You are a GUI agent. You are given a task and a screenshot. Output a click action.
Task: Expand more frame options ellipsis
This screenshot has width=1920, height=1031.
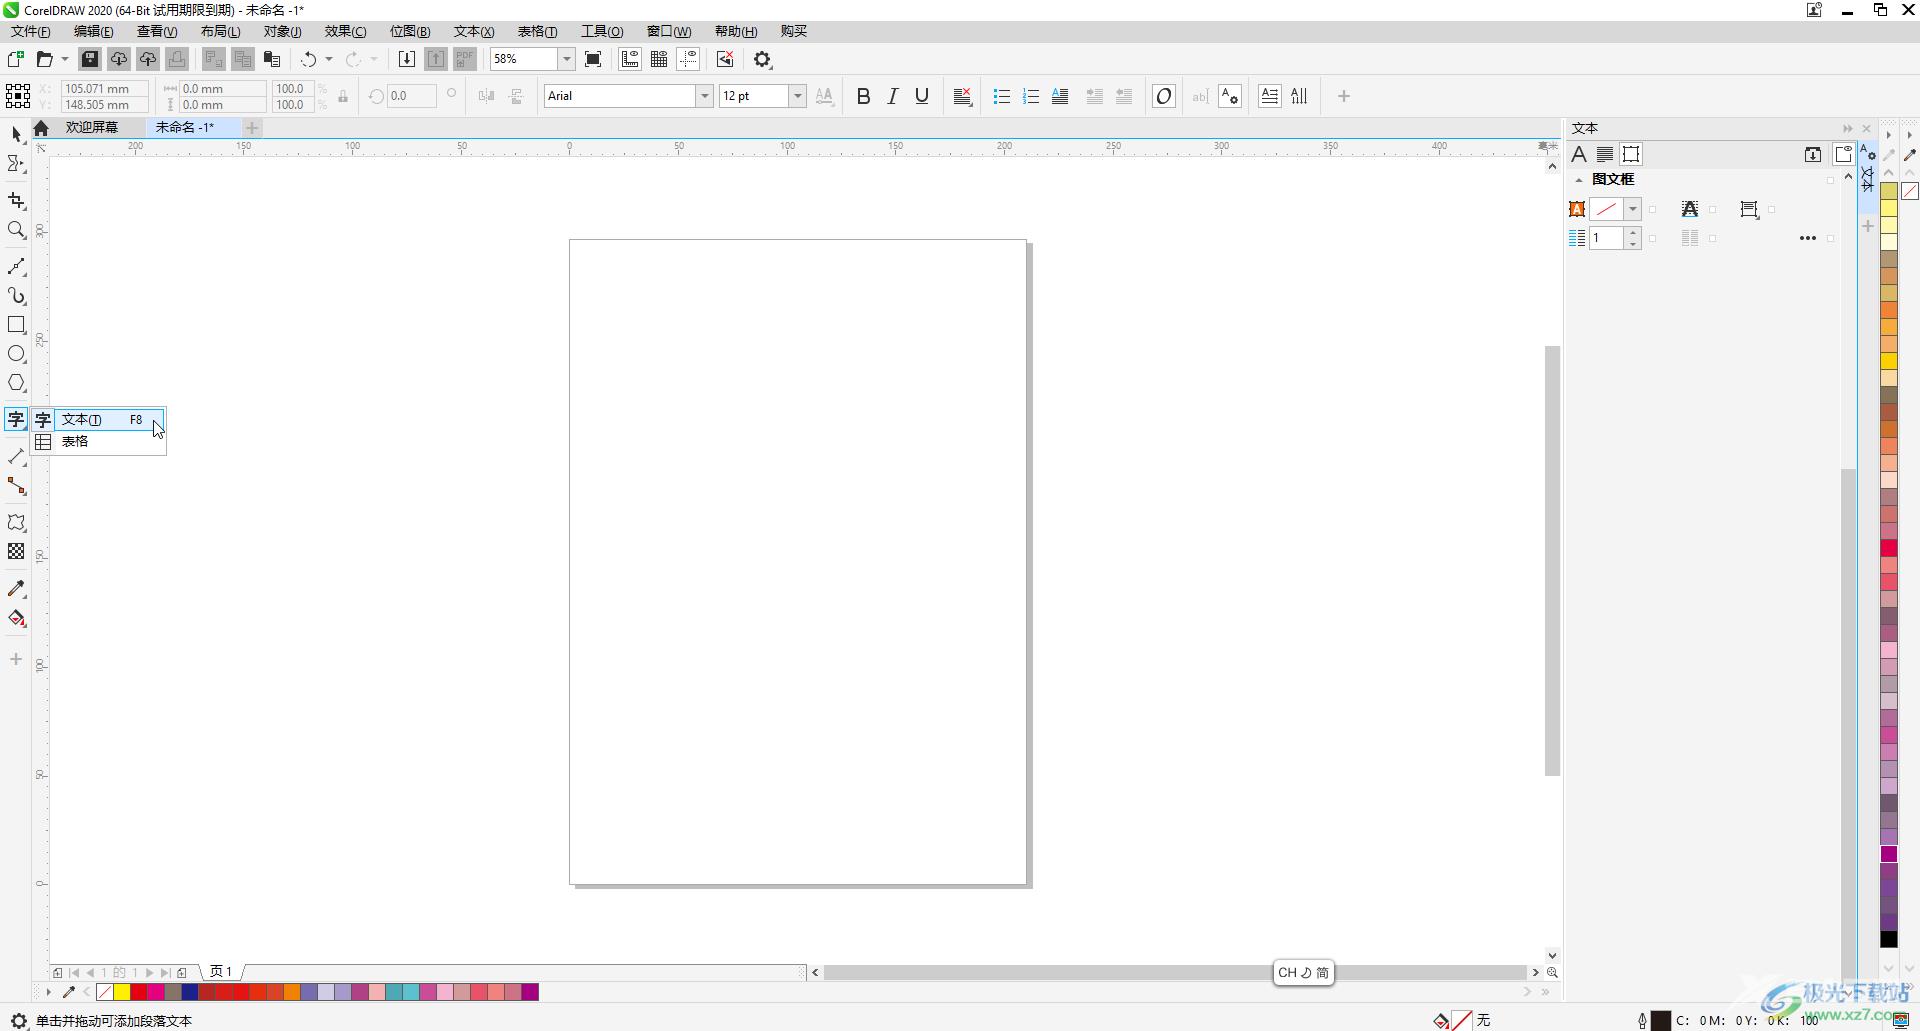point(1807,238)
